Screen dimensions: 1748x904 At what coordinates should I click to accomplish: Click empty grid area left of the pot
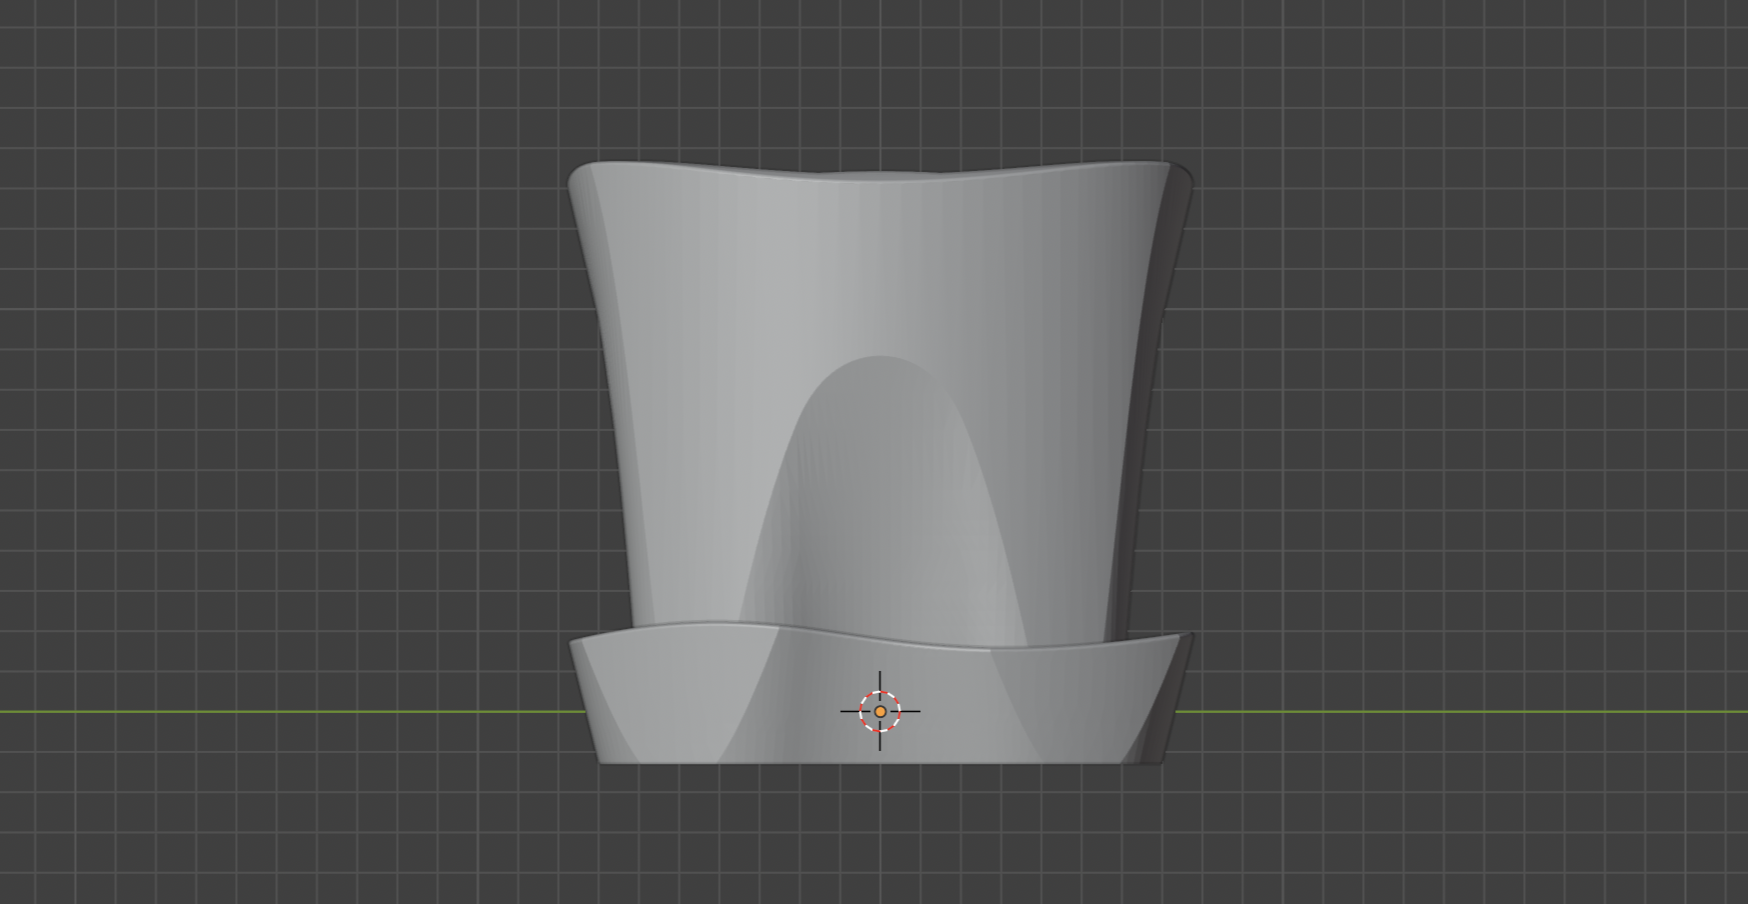coord(300,400)
